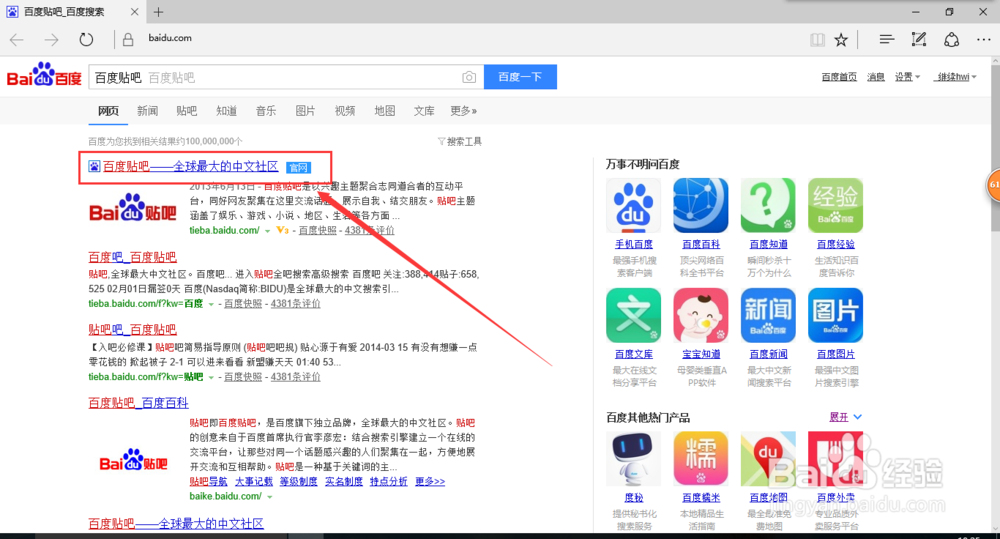Expand arrow next to tieba.baidu.com/ URL
1000x539 pixels.
[x=268, y=231]
